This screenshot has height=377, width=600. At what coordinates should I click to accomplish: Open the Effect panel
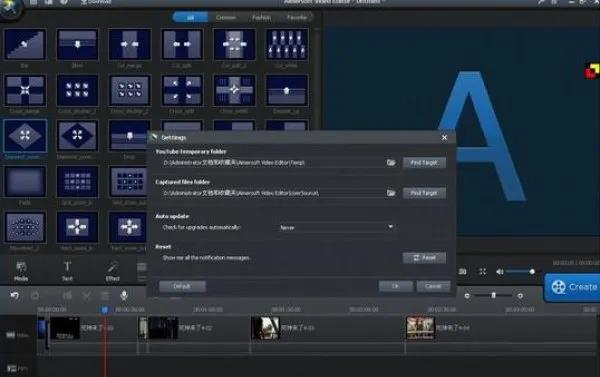click(x=112, y=271)
